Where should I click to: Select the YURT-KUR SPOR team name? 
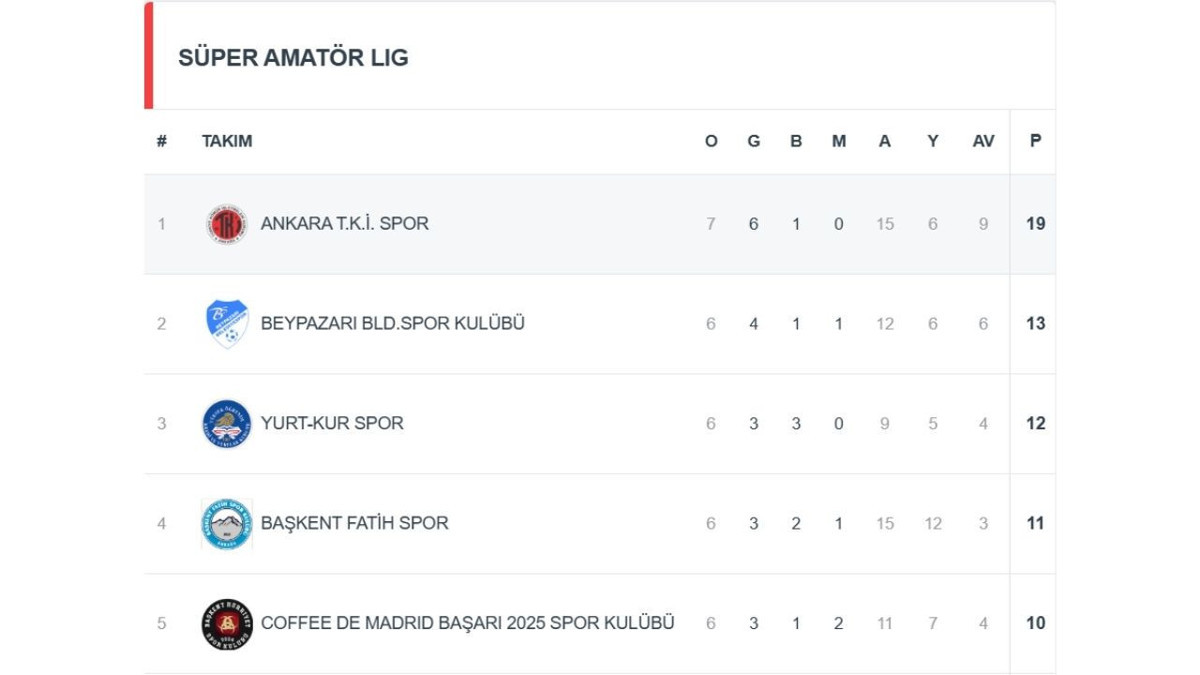[x=332, y=424]
